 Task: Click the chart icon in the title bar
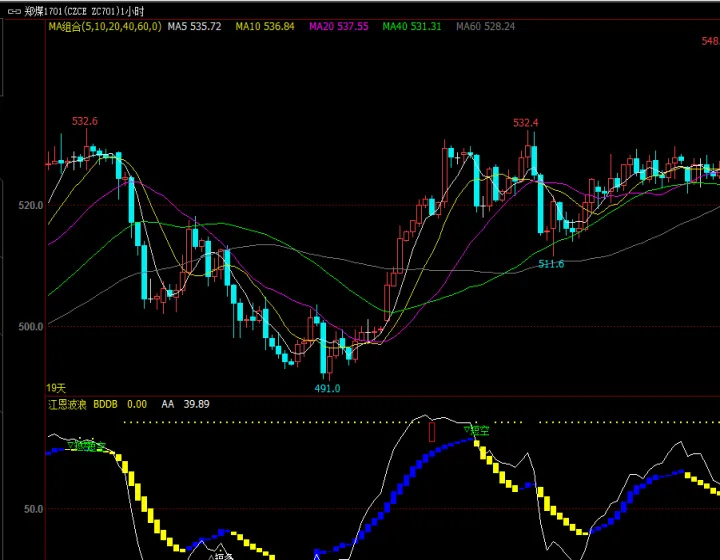[13, 10]
